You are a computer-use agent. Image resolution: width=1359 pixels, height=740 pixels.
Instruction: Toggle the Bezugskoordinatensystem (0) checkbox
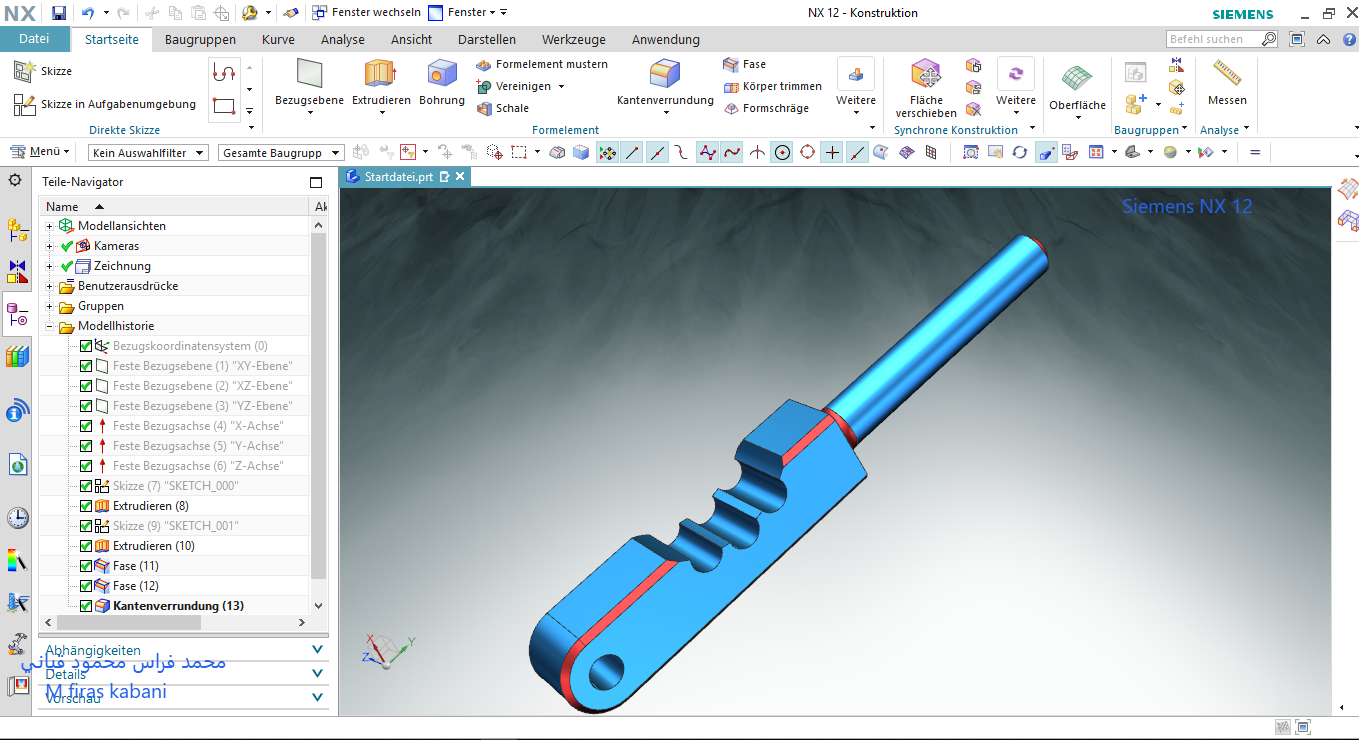click(86, 346)
